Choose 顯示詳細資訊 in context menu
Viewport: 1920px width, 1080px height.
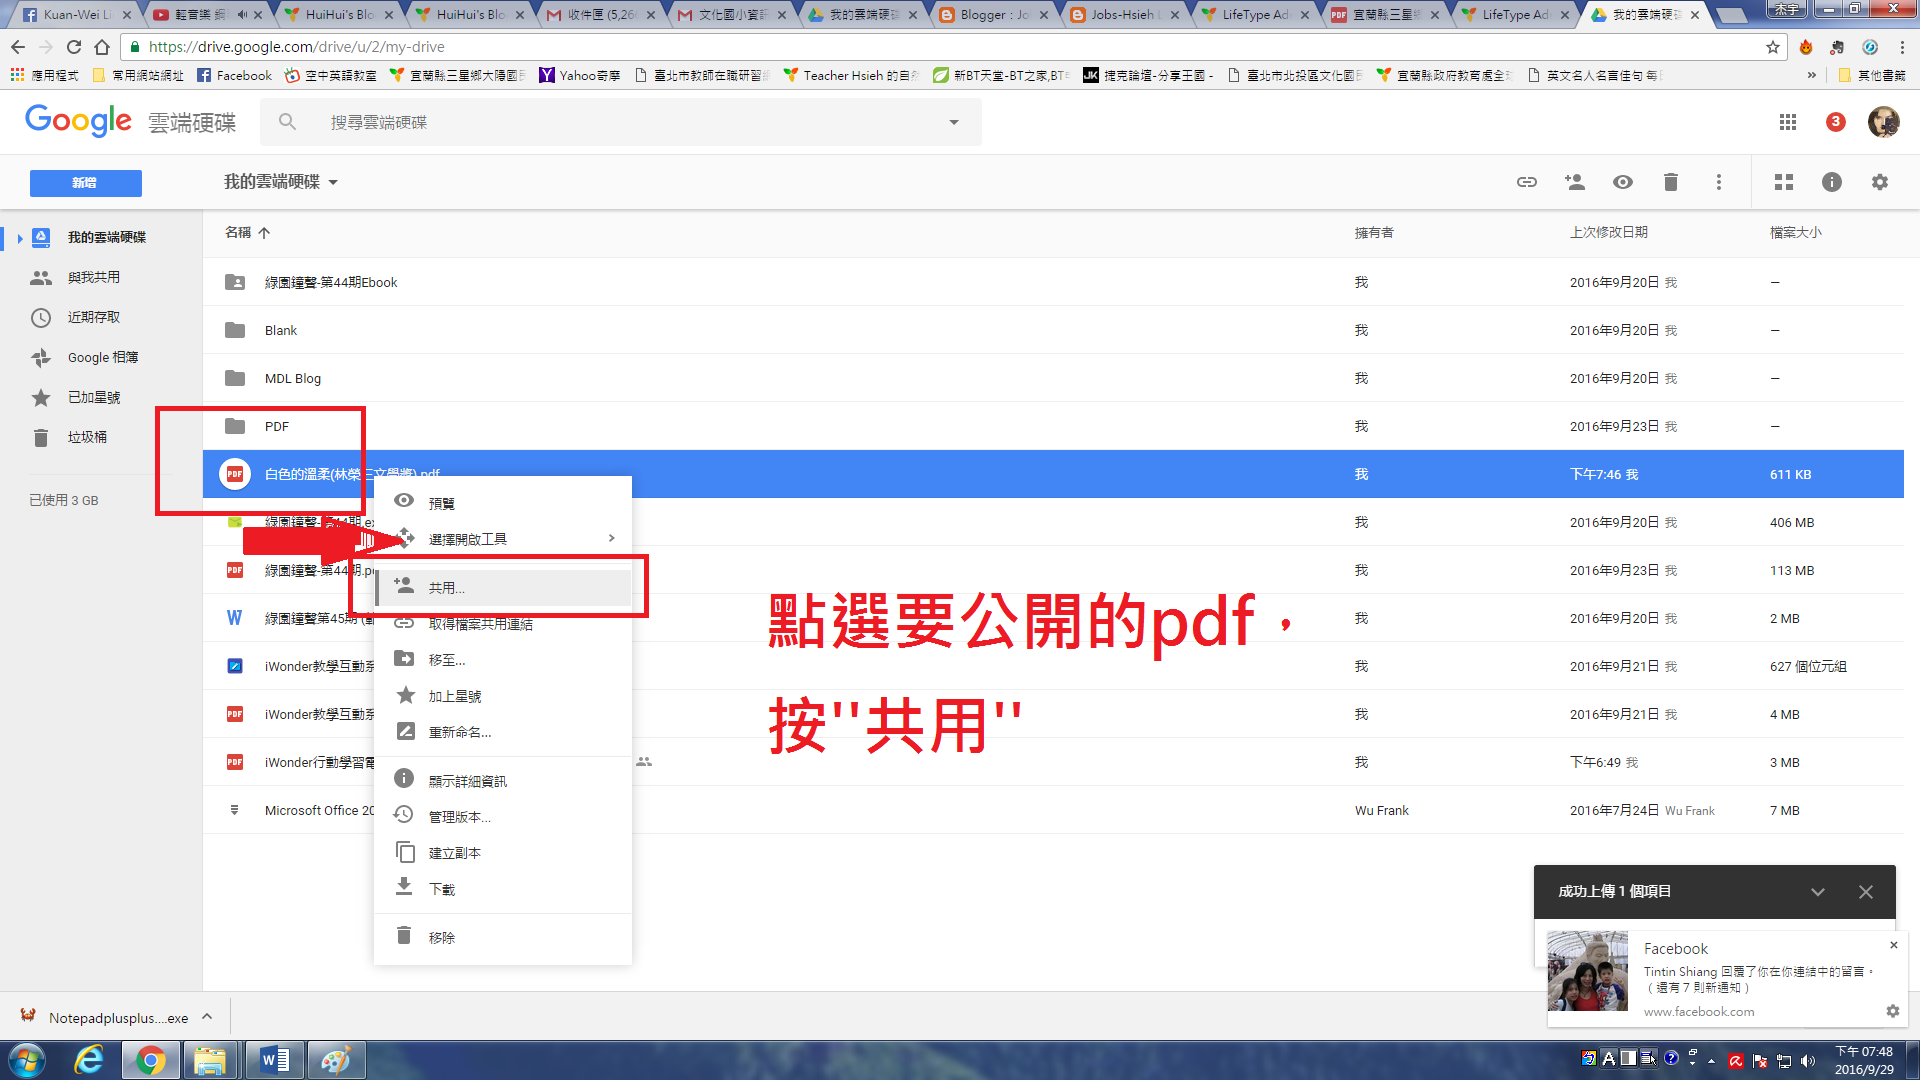[x=502, y=781]
